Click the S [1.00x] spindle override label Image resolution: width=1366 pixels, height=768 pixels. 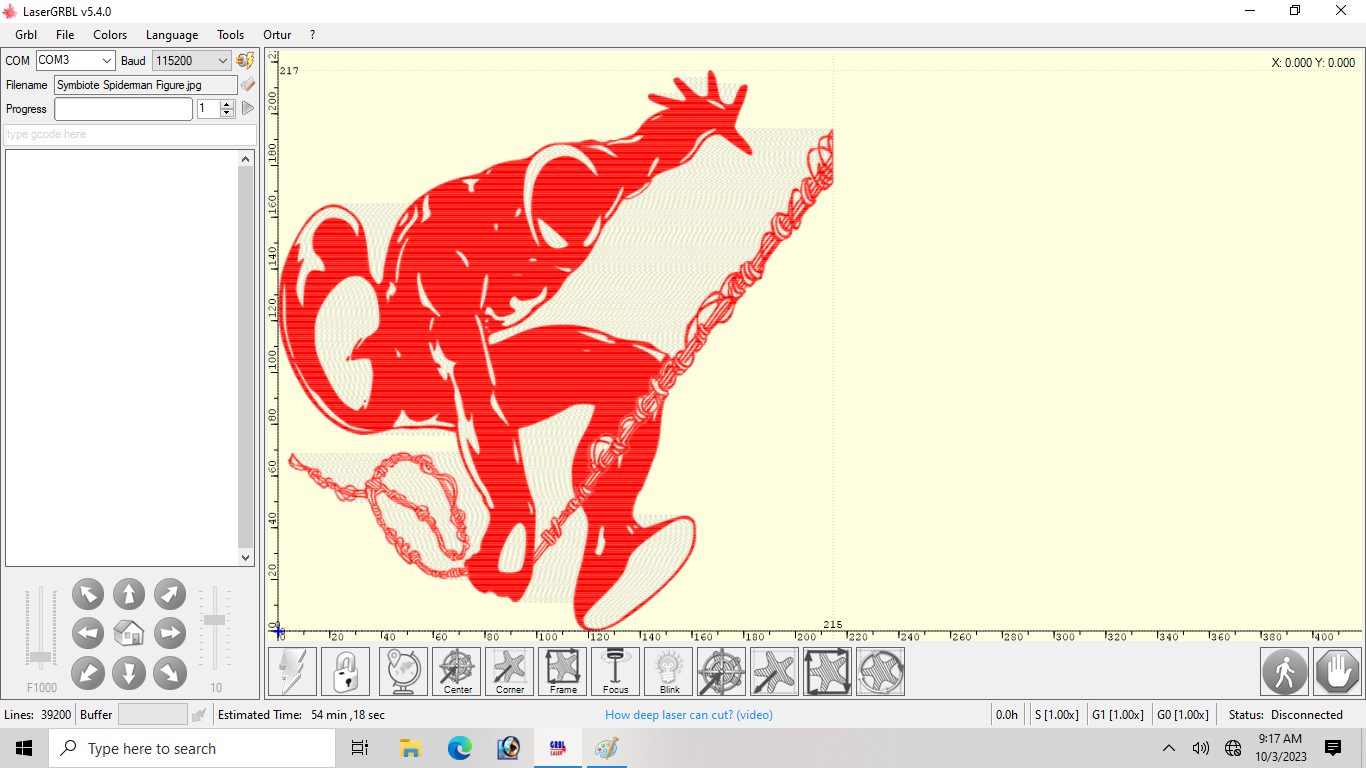[x=1056, y=715]
